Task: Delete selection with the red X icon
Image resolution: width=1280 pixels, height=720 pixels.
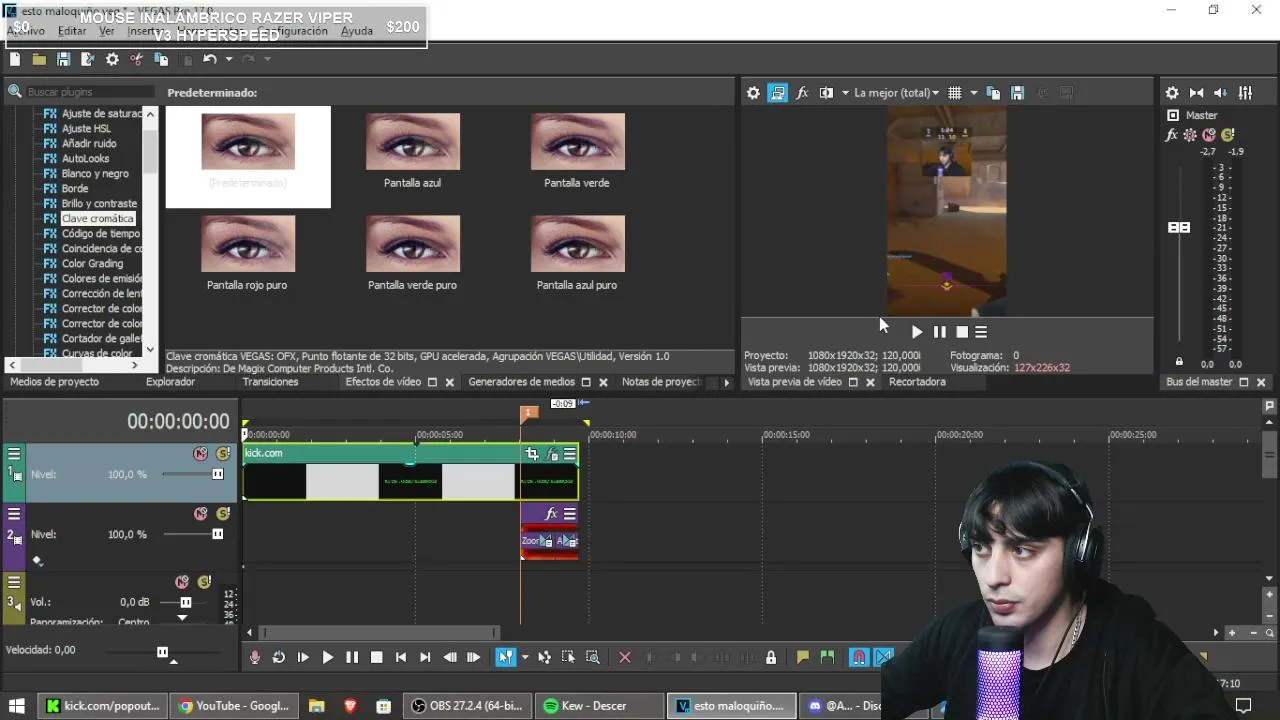Action: pos(625,657)
